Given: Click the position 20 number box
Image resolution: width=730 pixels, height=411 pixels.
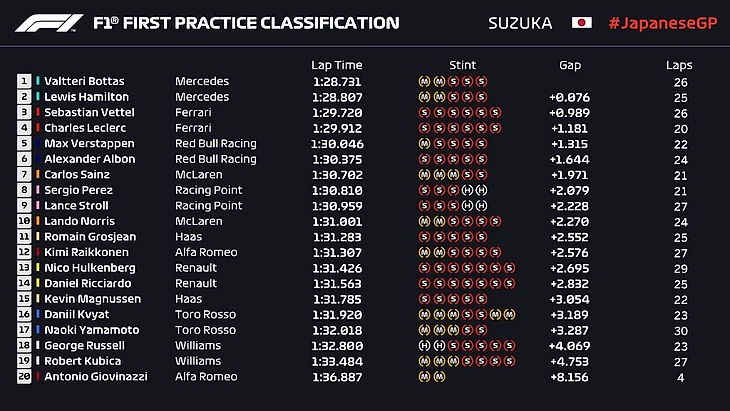Looking at the screenshot, I should [x=24, y=377].
